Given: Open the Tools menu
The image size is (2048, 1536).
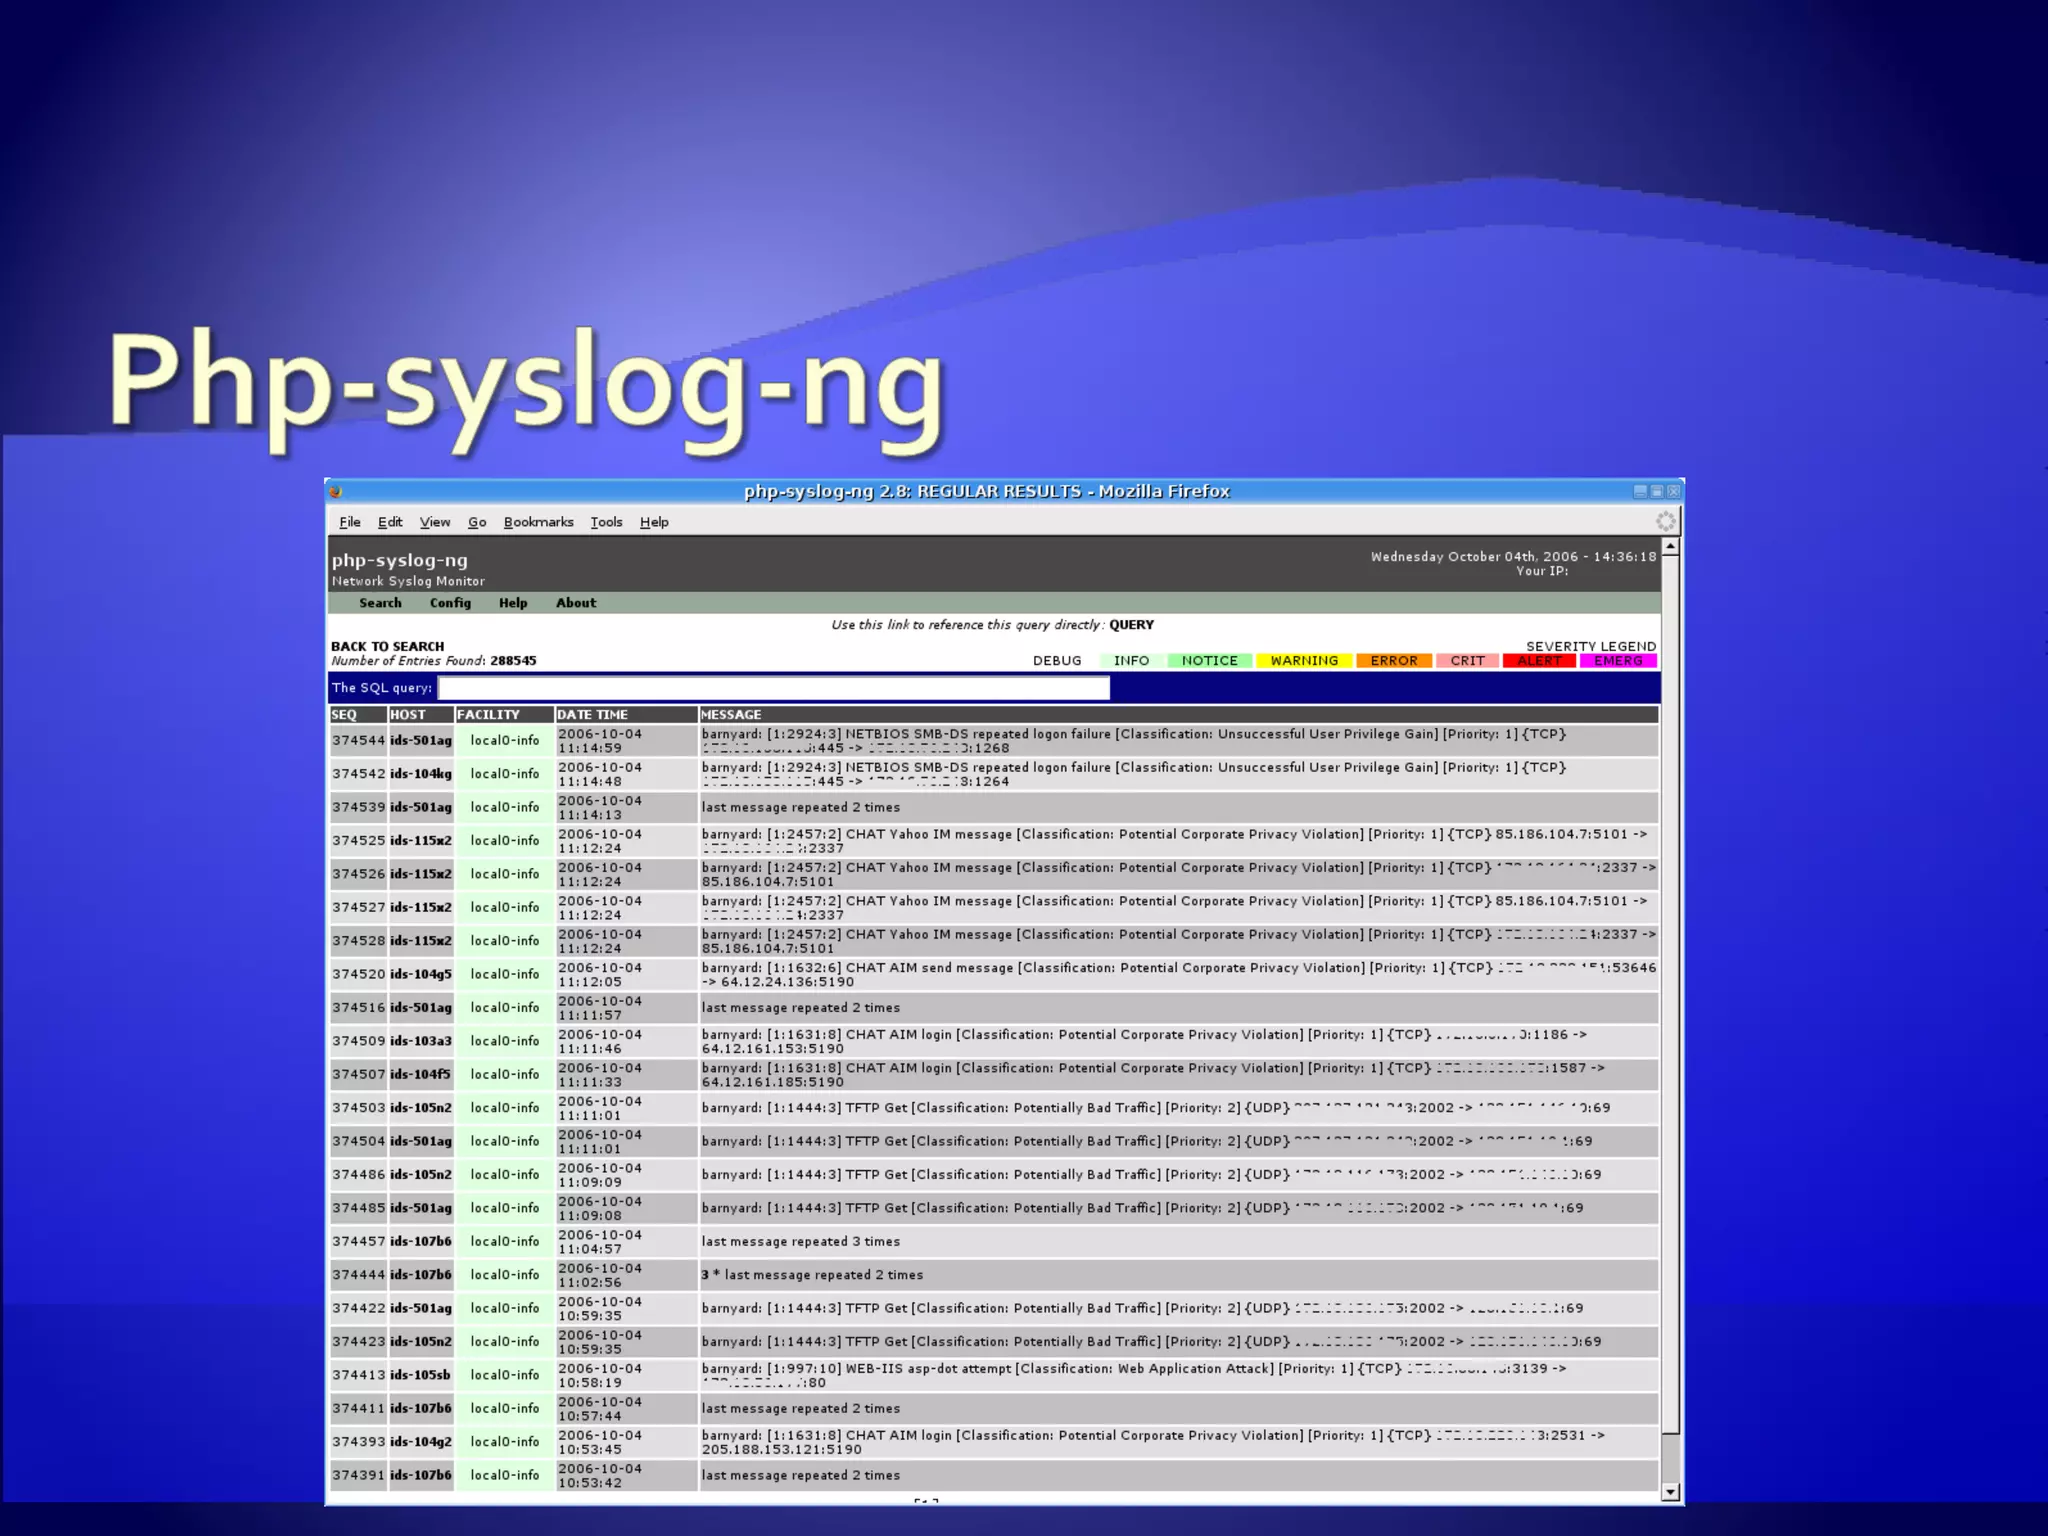Looking at the screenshot, I should click(x=606, y=522).
